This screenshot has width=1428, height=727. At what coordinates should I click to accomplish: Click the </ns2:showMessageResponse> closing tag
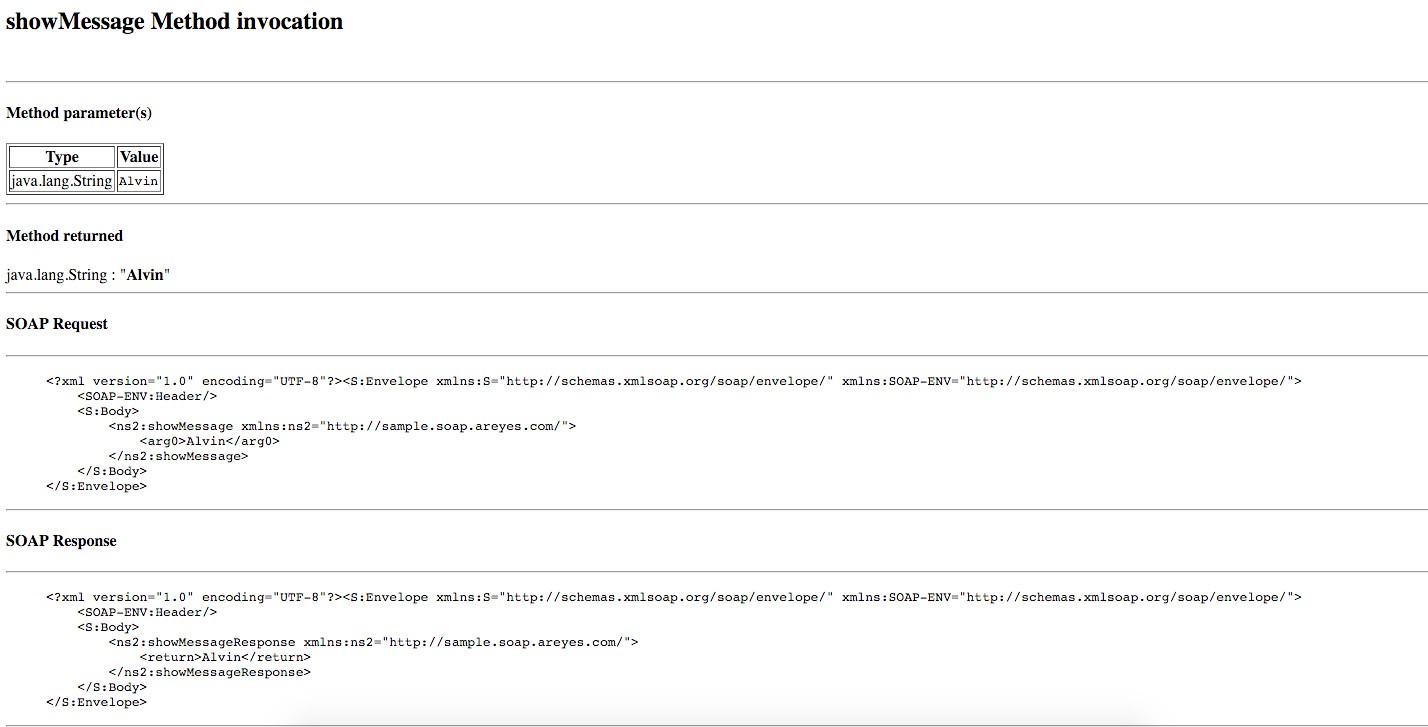210,672
